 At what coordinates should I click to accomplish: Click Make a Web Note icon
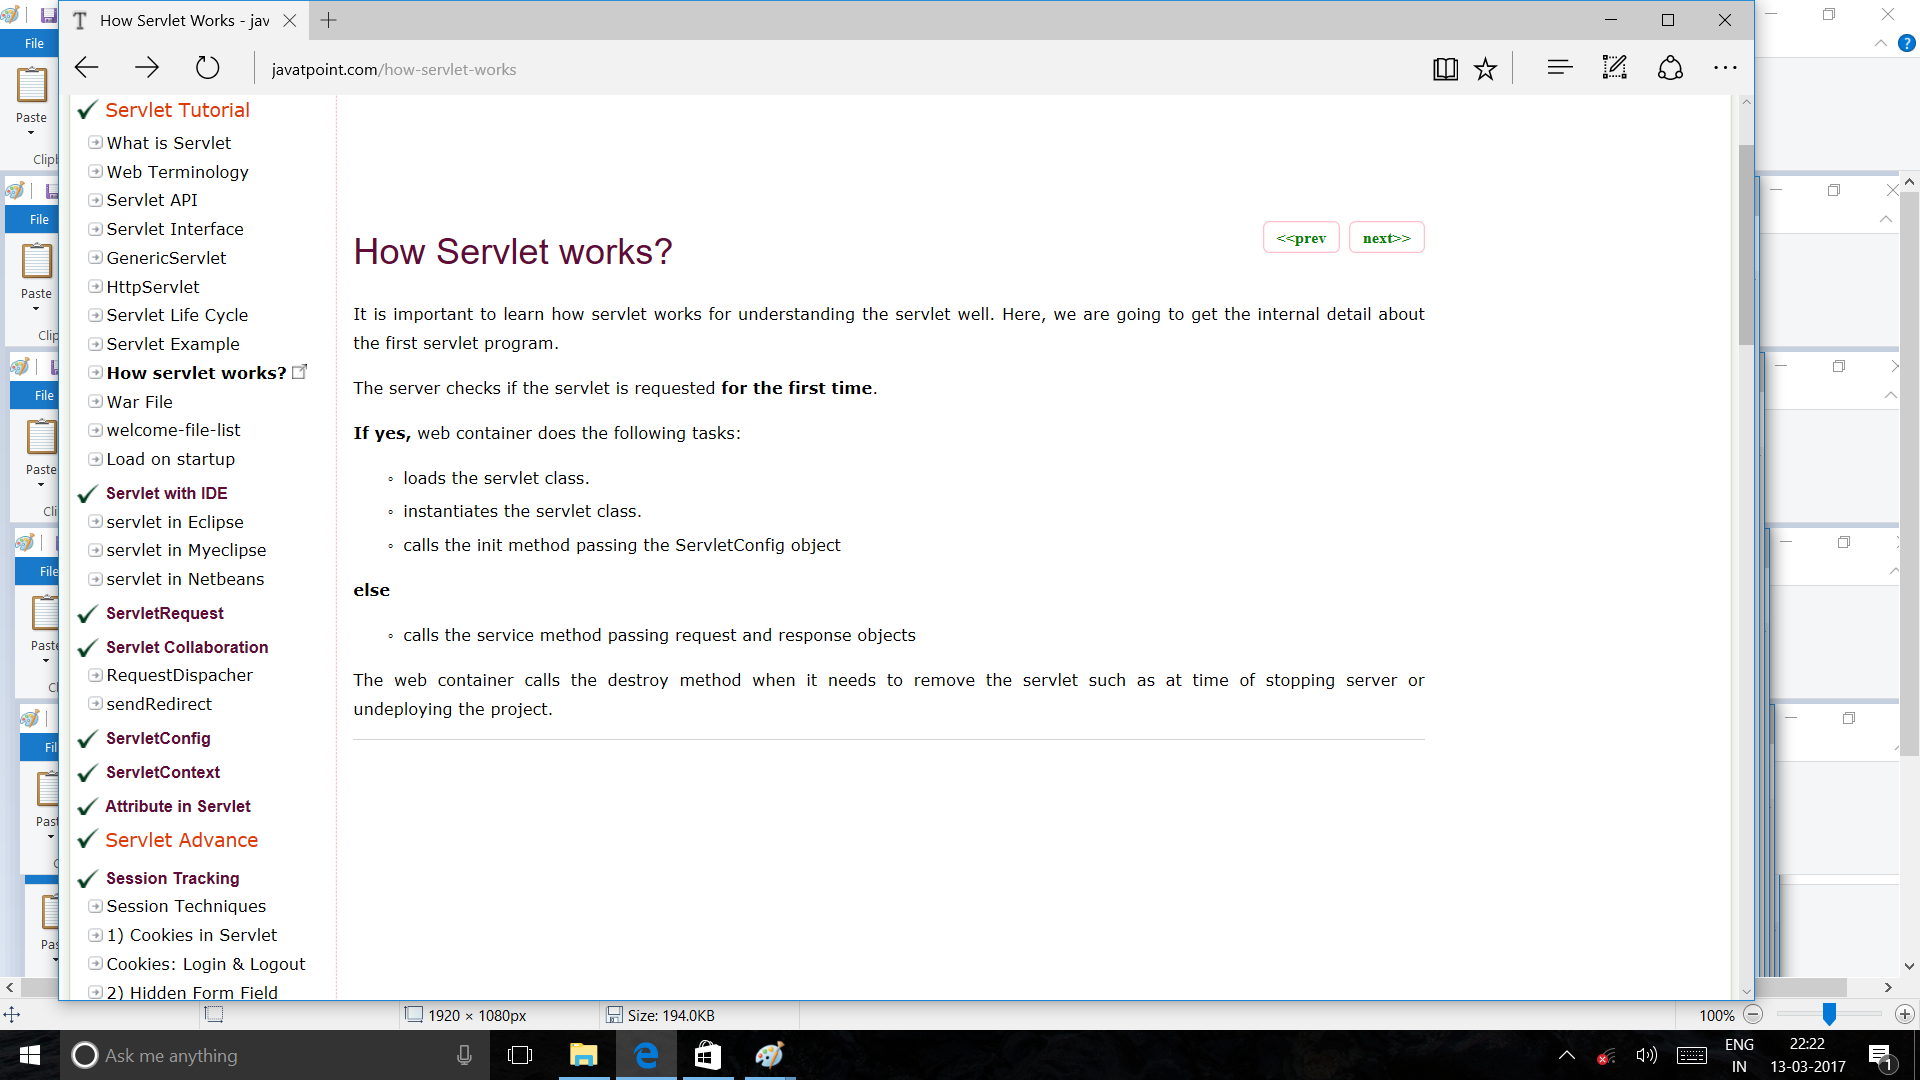tap(1614, 68)
